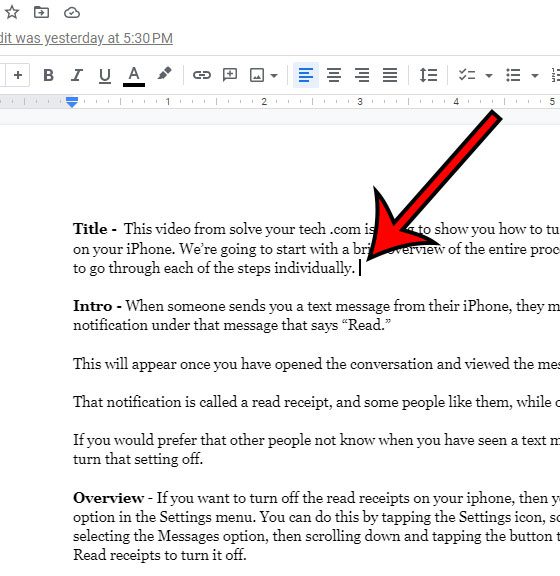Expand the bulleted list options arrow
This screenshot has width=560, height=576.
(x=535, y=76)
